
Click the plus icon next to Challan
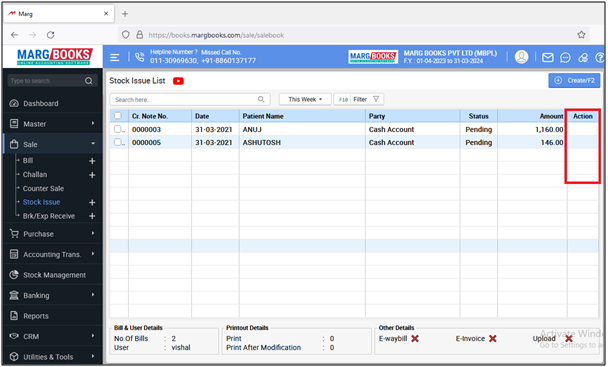click(92, 175)
